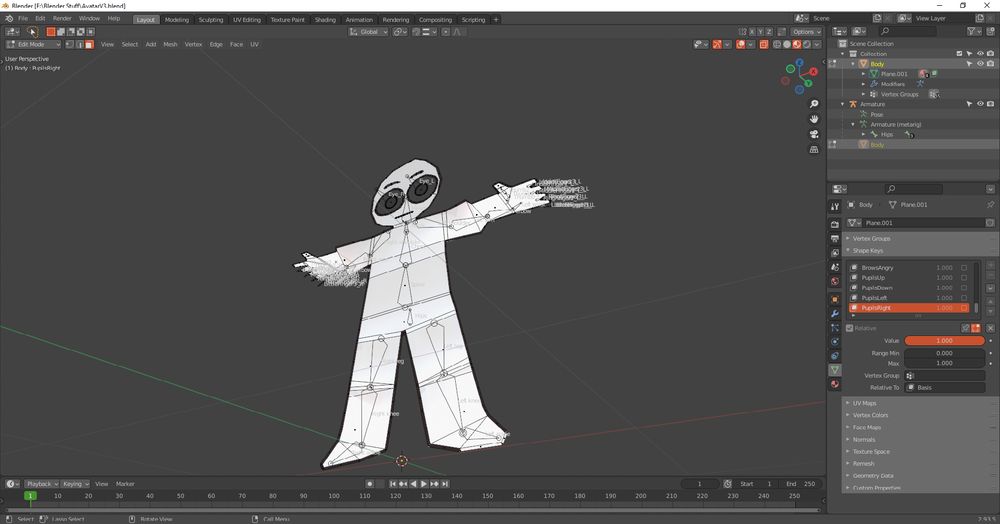Switch to the UV Editing workspace tab

coord(247,20)
